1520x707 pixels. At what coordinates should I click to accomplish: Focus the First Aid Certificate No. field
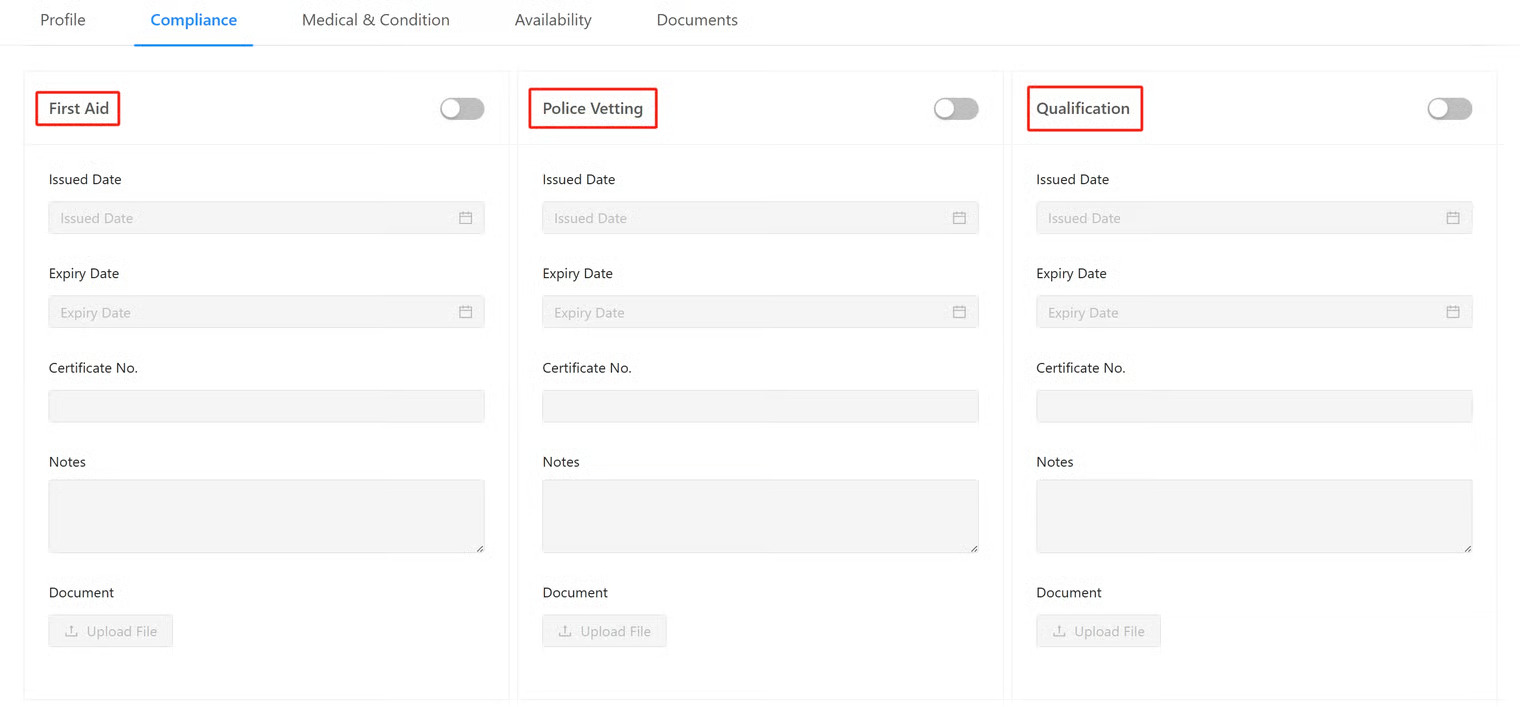(266, 406)
